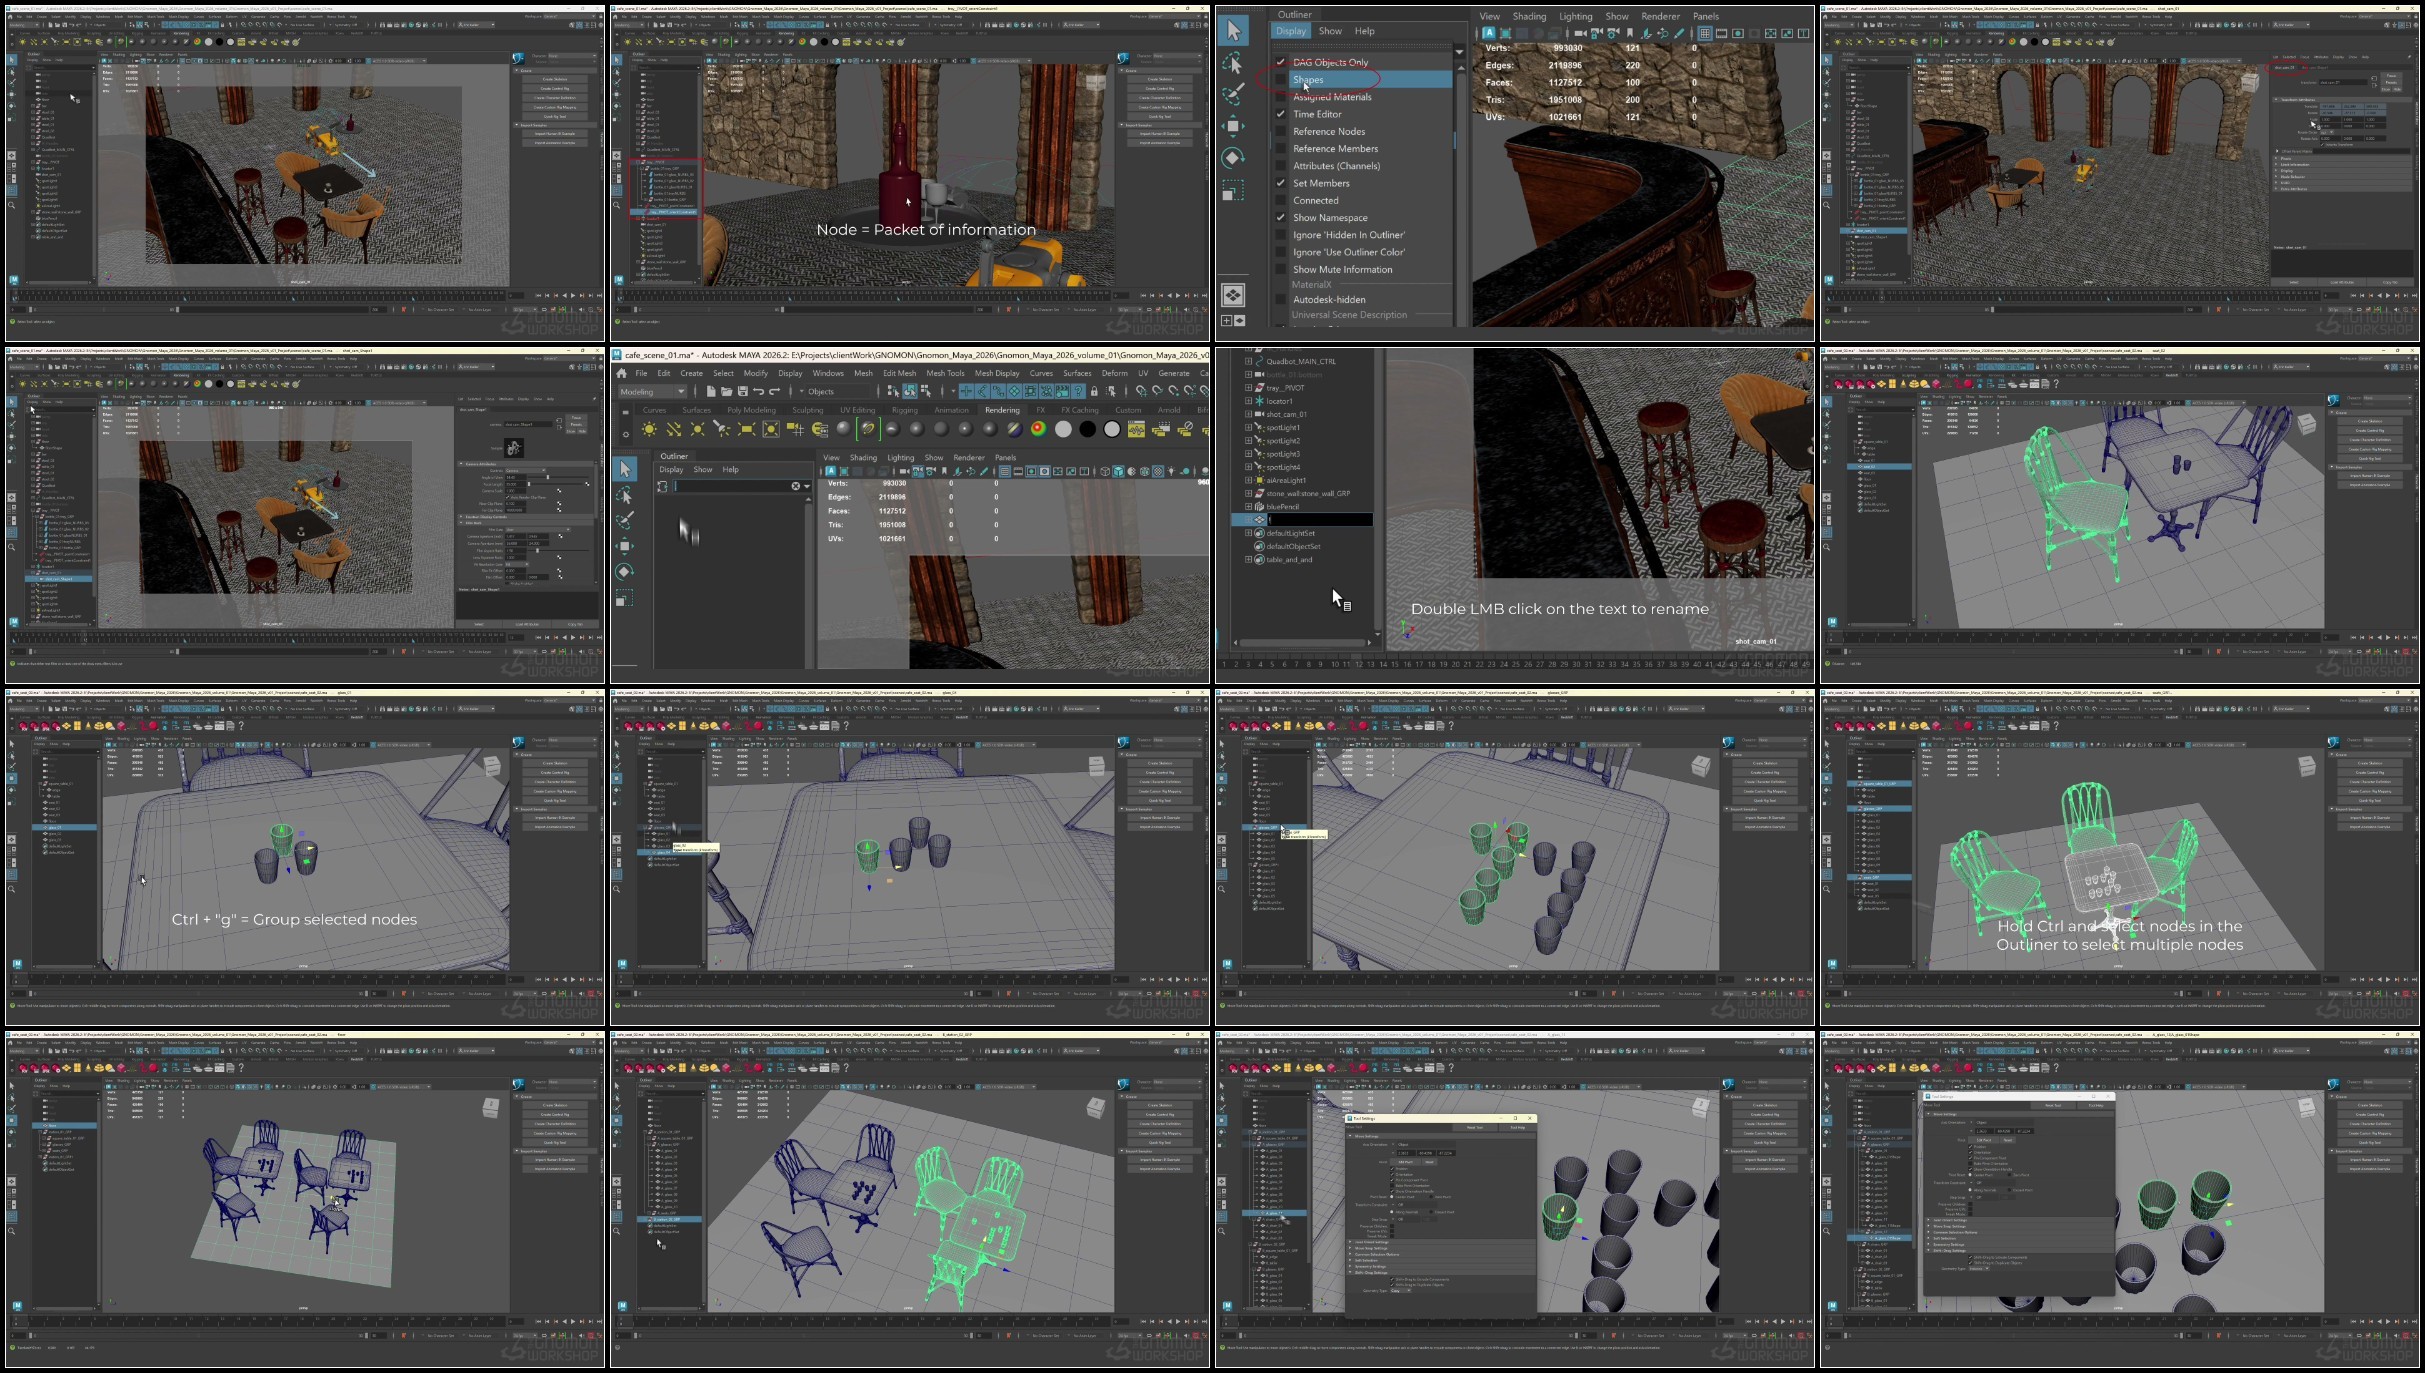Open the Mesh Tools menu

coord(944,373)
